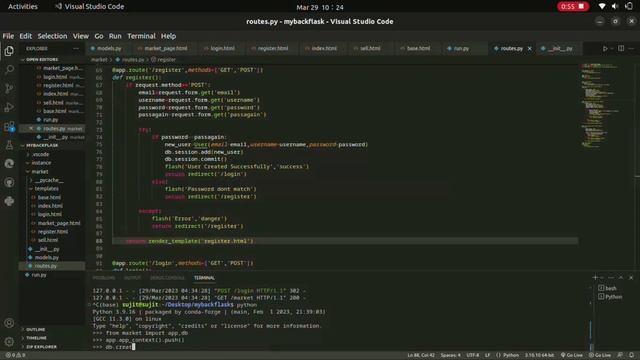The width and height of the screenshot is (640, 360).
Task: Open the Testing flask icon view
Action: coord(9,145)
